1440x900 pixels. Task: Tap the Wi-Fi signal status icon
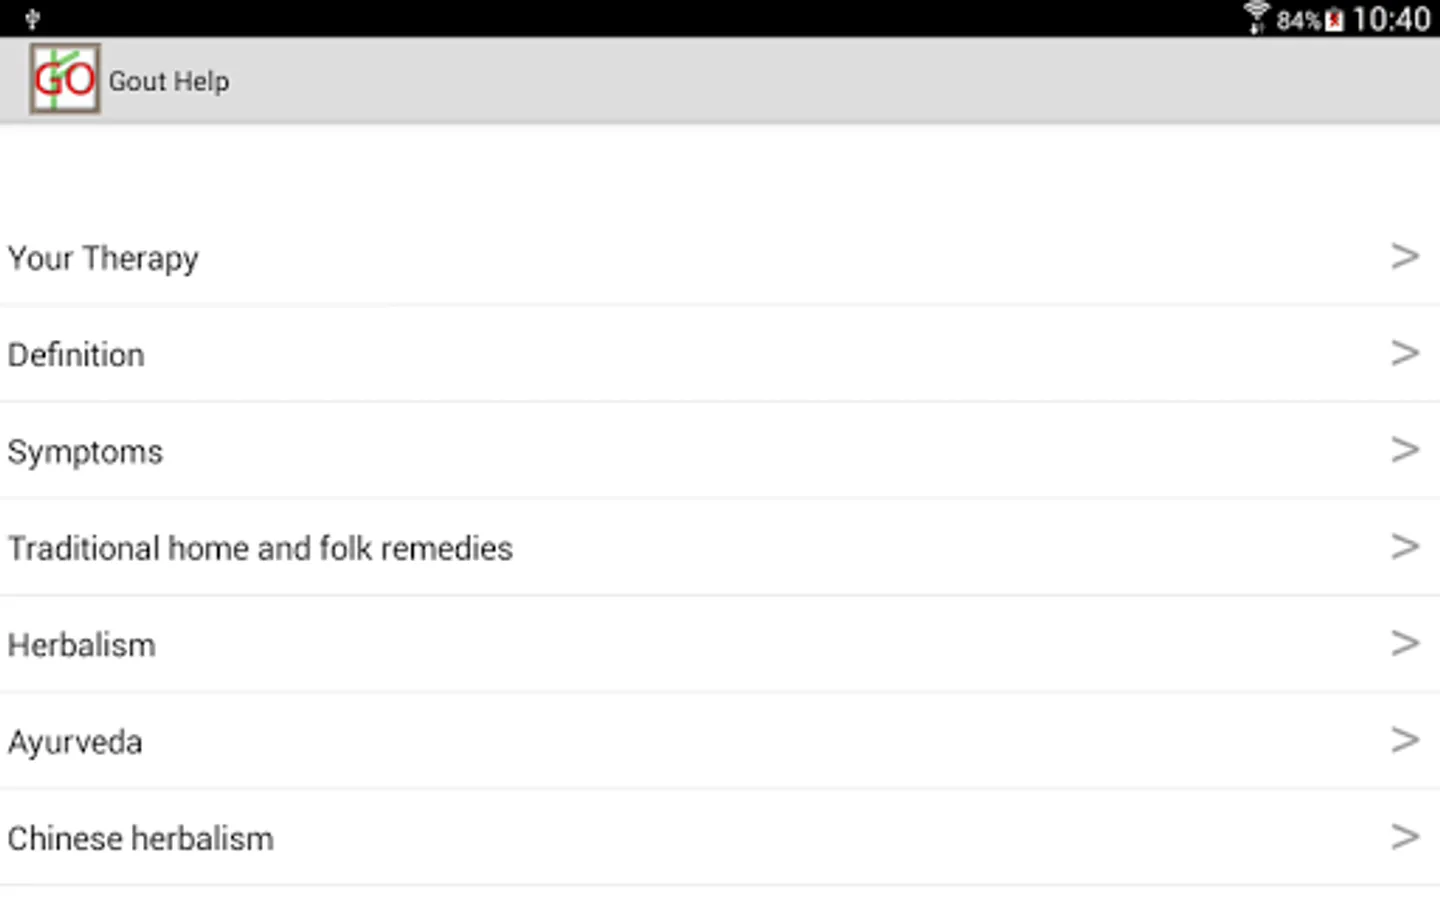point(1257,19)
